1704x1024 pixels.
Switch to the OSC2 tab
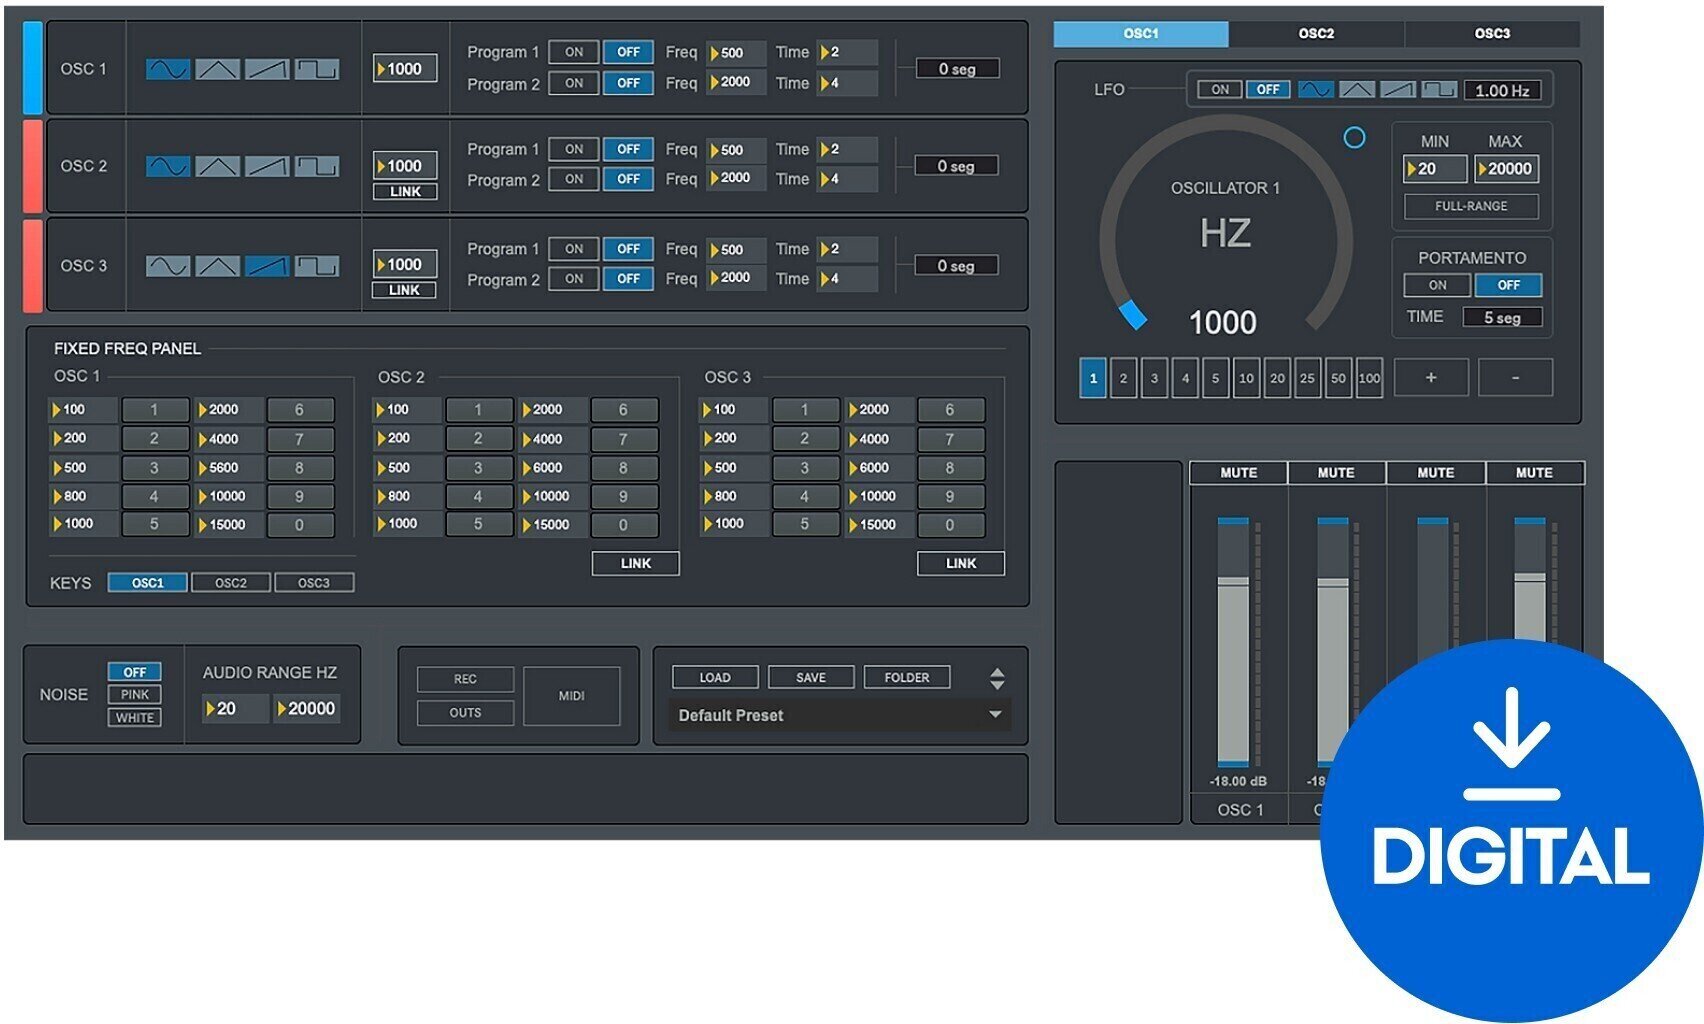pyautogui.click(x=1317, y=33)
